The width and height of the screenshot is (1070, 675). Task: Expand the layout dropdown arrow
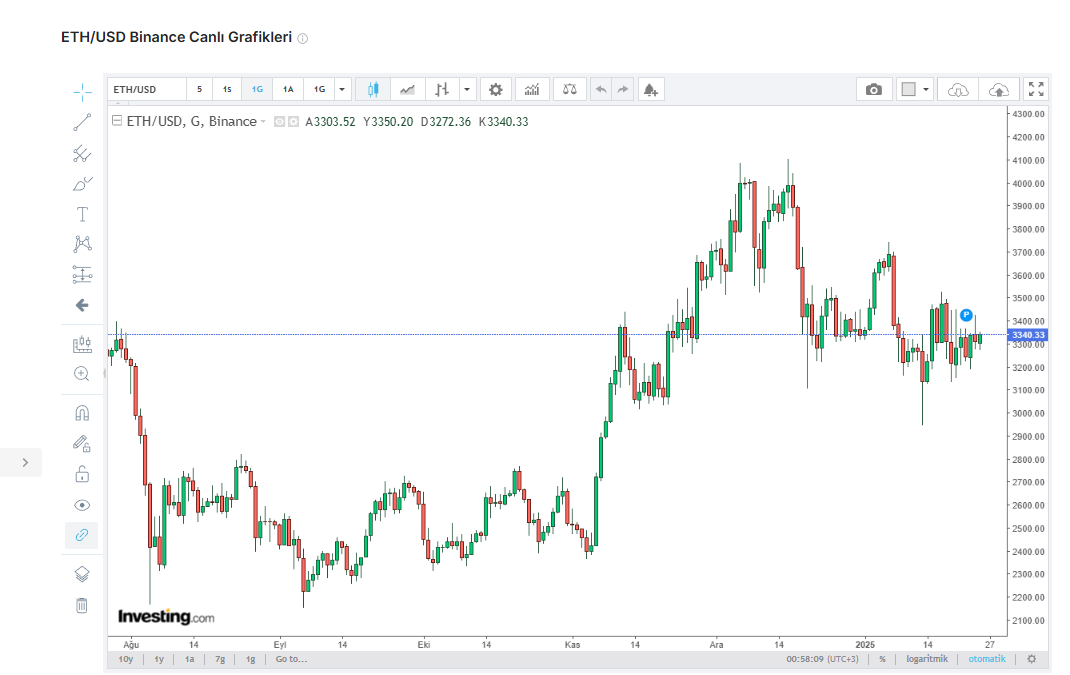926,89
